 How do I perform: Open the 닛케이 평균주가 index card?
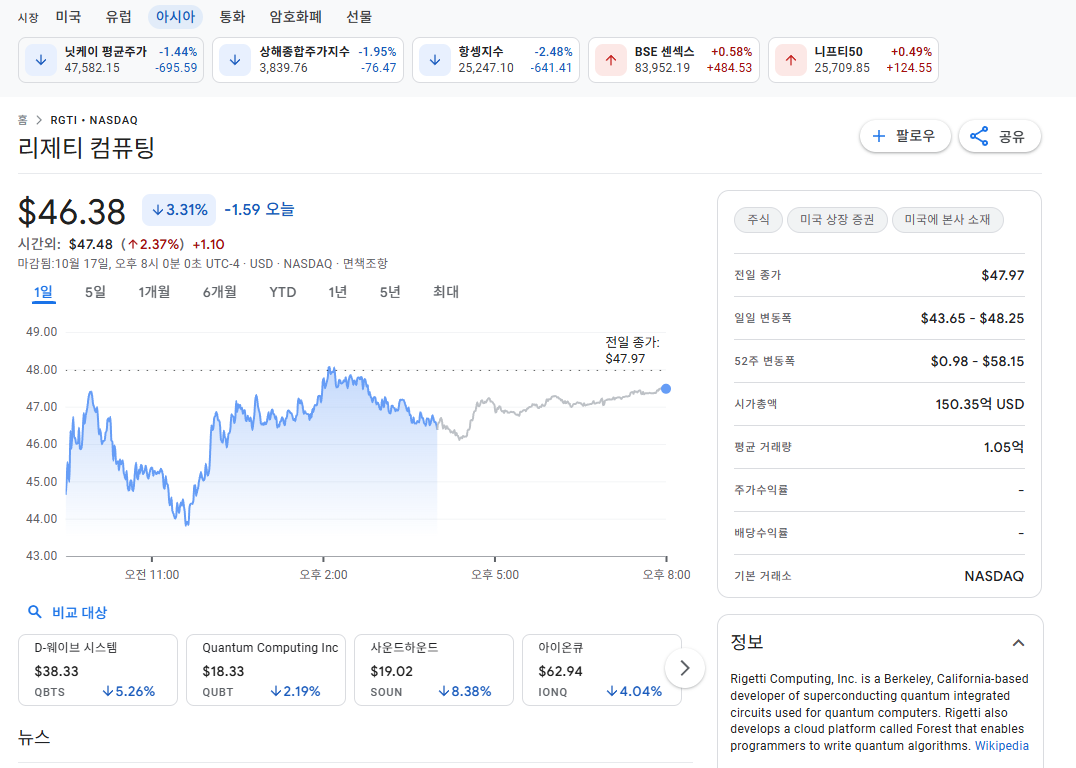pos(111,60)
